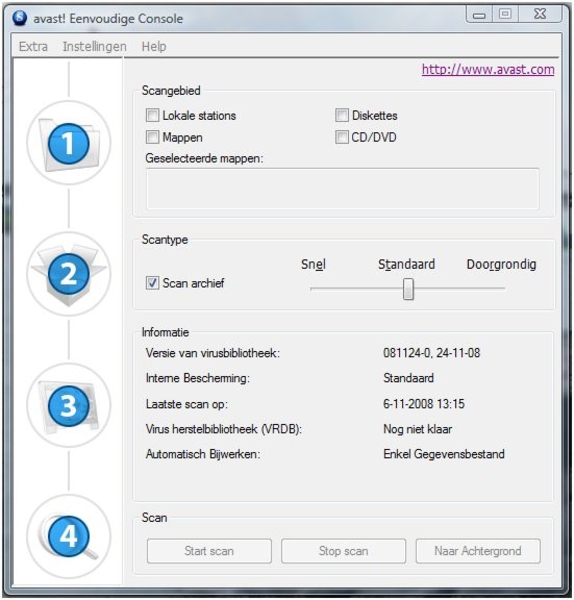Enable the CD/DVD checkbox
Viewport: 574px width, 600px height.
pyautogui.click(x=342, y=137)
